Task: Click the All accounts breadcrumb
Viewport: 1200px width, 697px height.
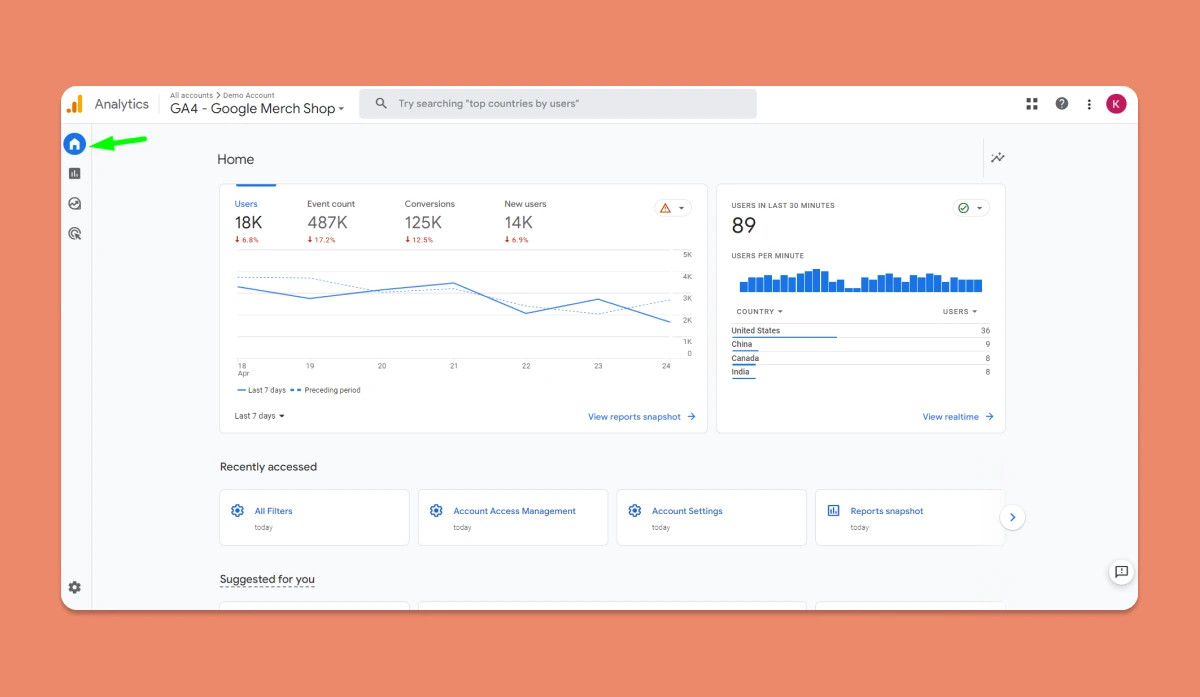Action: tap(191, 95)
